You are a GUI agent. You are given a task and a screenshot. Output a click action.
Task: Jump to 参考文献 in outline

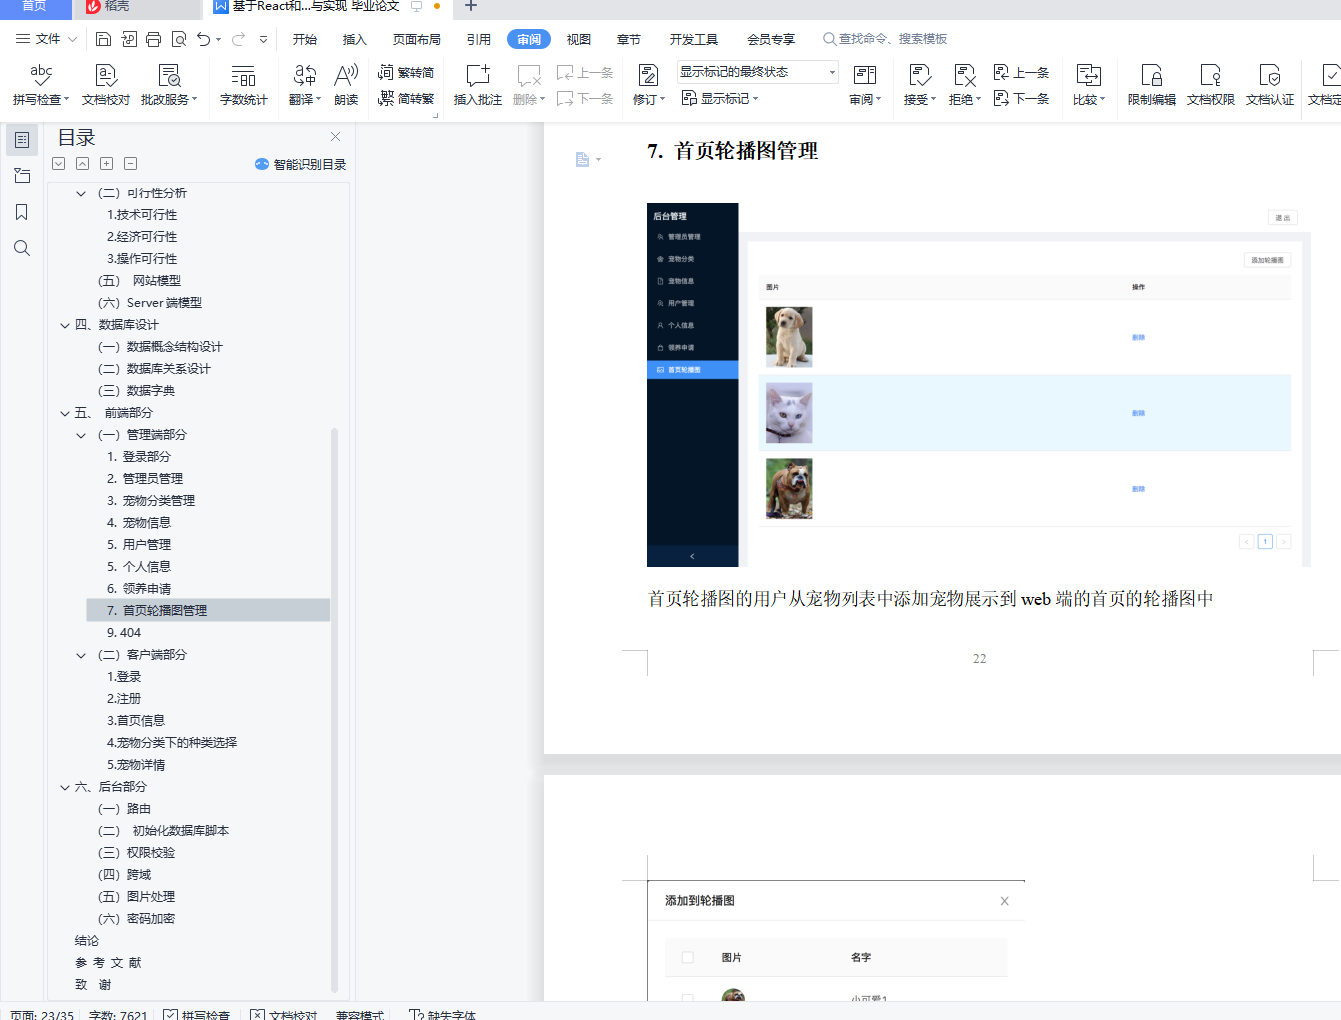[108, 963]
